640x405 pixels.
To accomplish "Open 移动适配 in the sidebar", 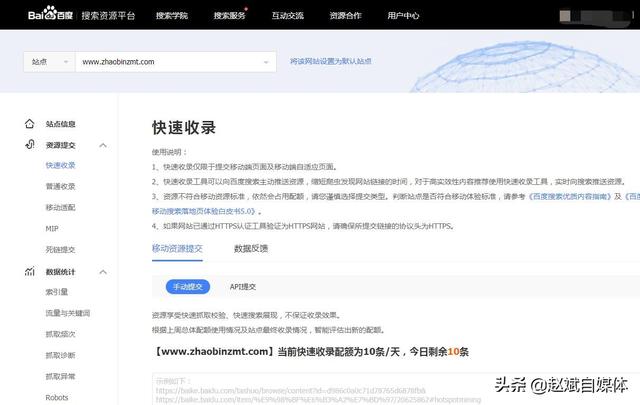I will click(x=60, y=207).
